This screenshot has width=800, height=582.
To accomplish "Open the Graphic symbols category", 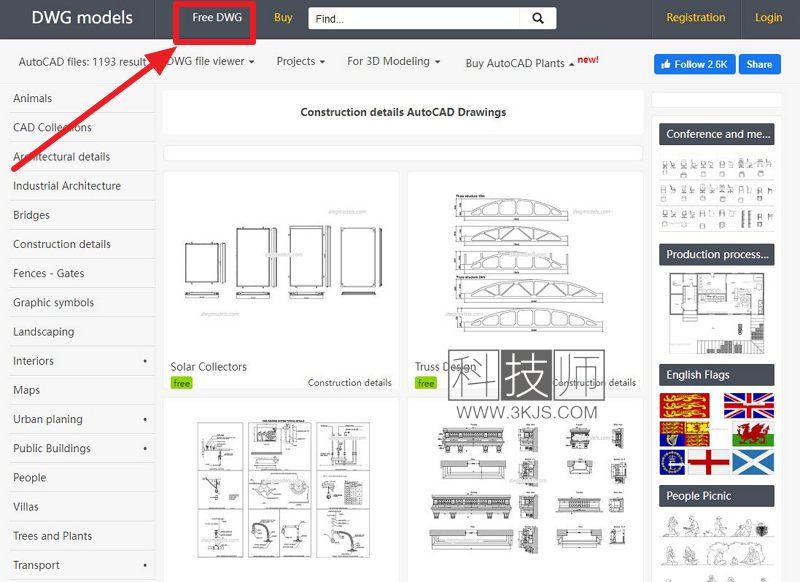I will click(x=54, y=302).
